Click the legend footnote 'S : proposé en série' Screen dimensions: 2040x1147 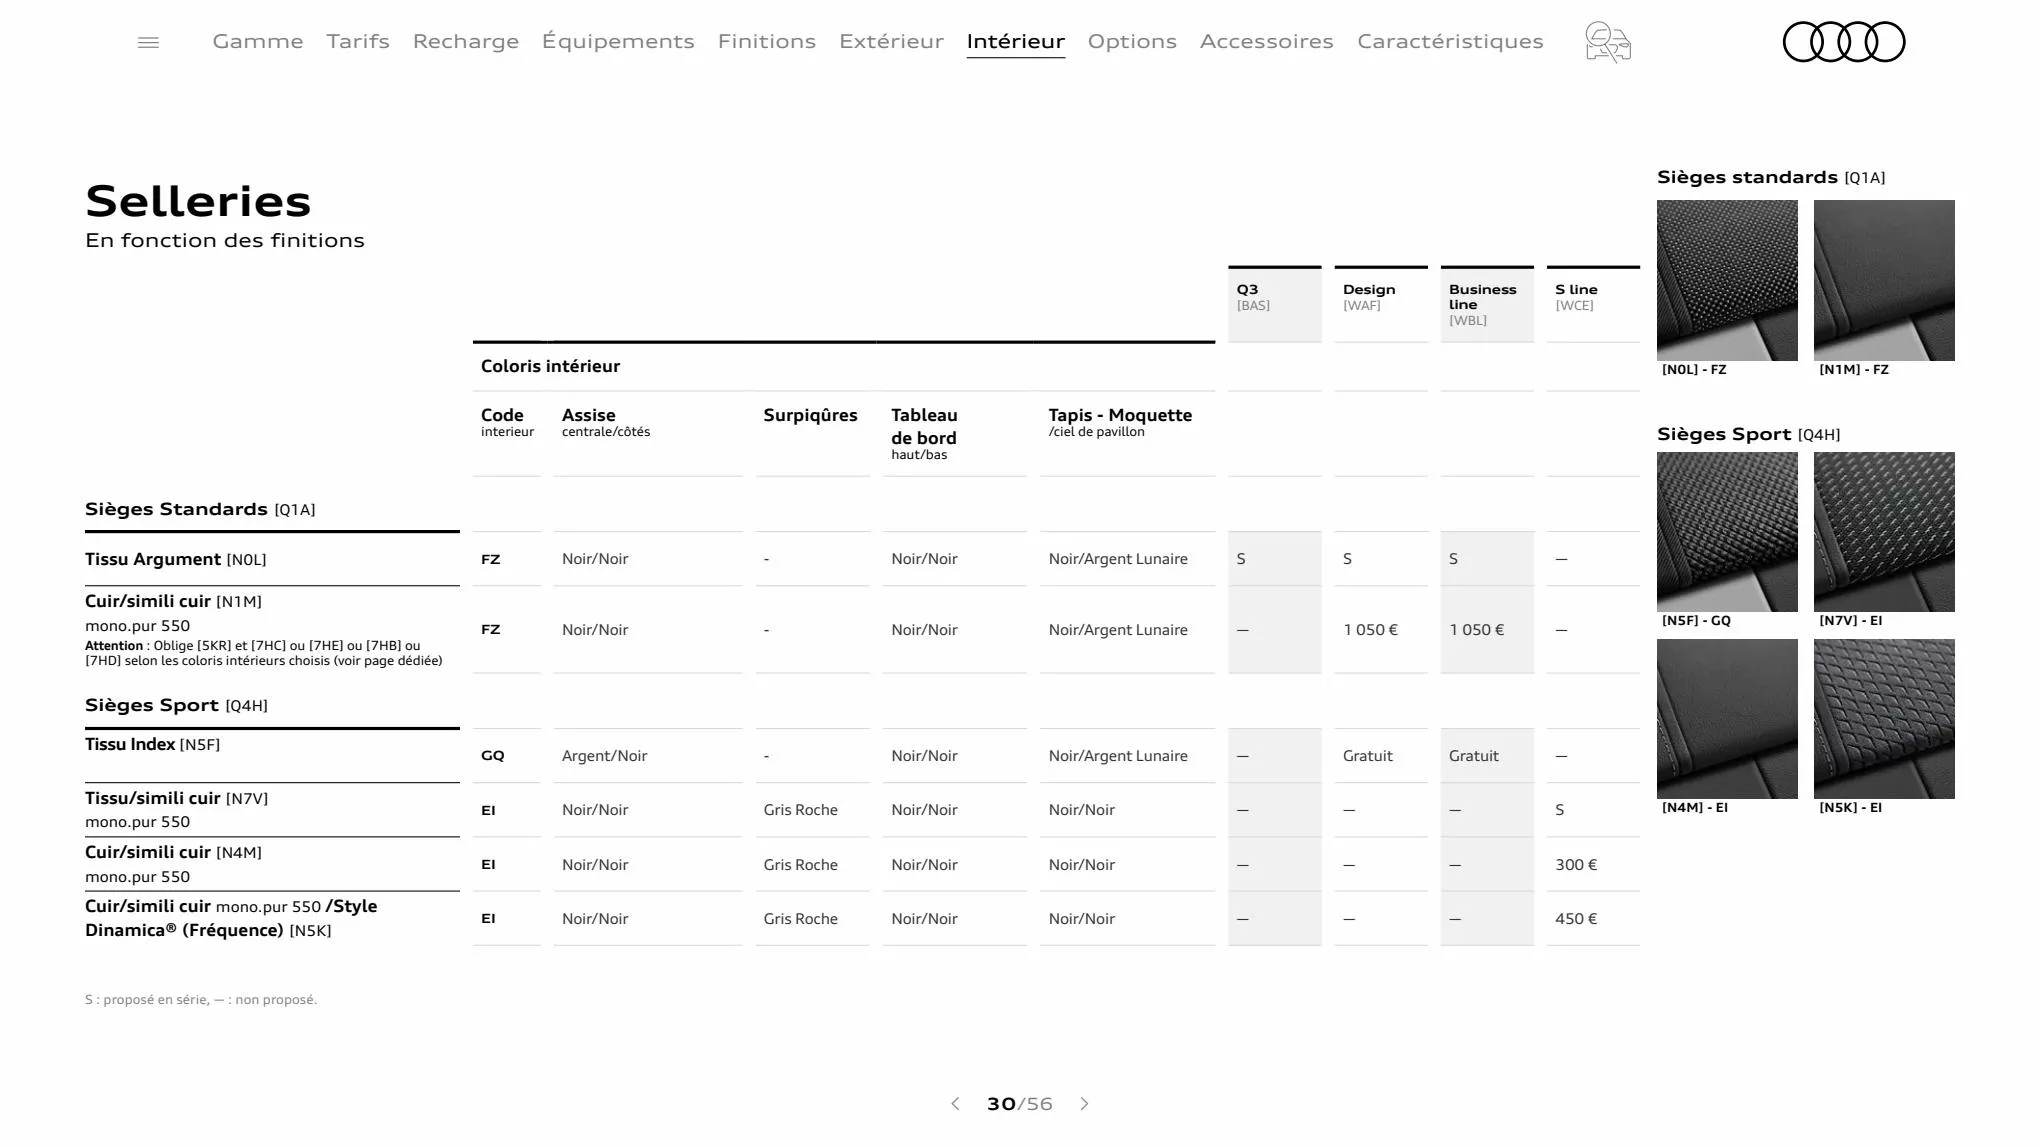201,999
